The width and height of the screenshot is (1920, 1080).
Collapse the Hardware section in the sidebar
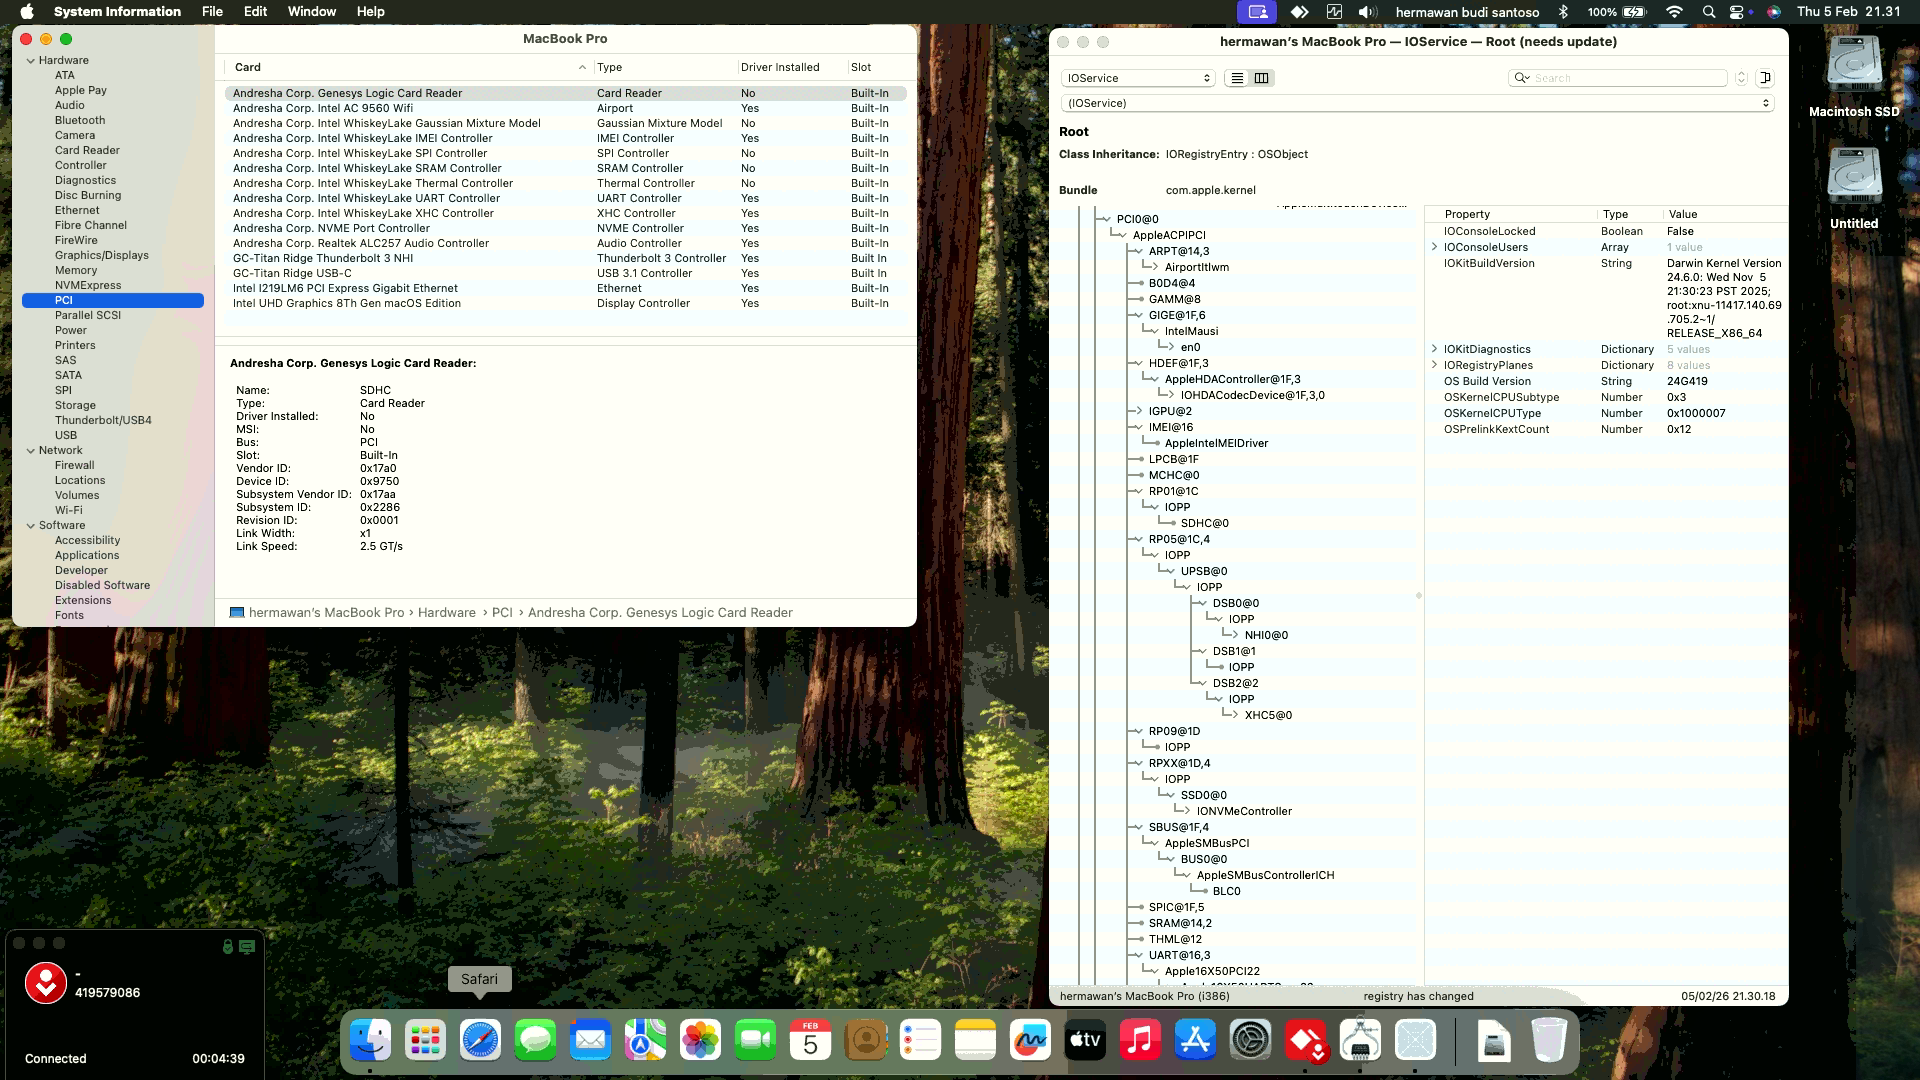coord(31,61)
